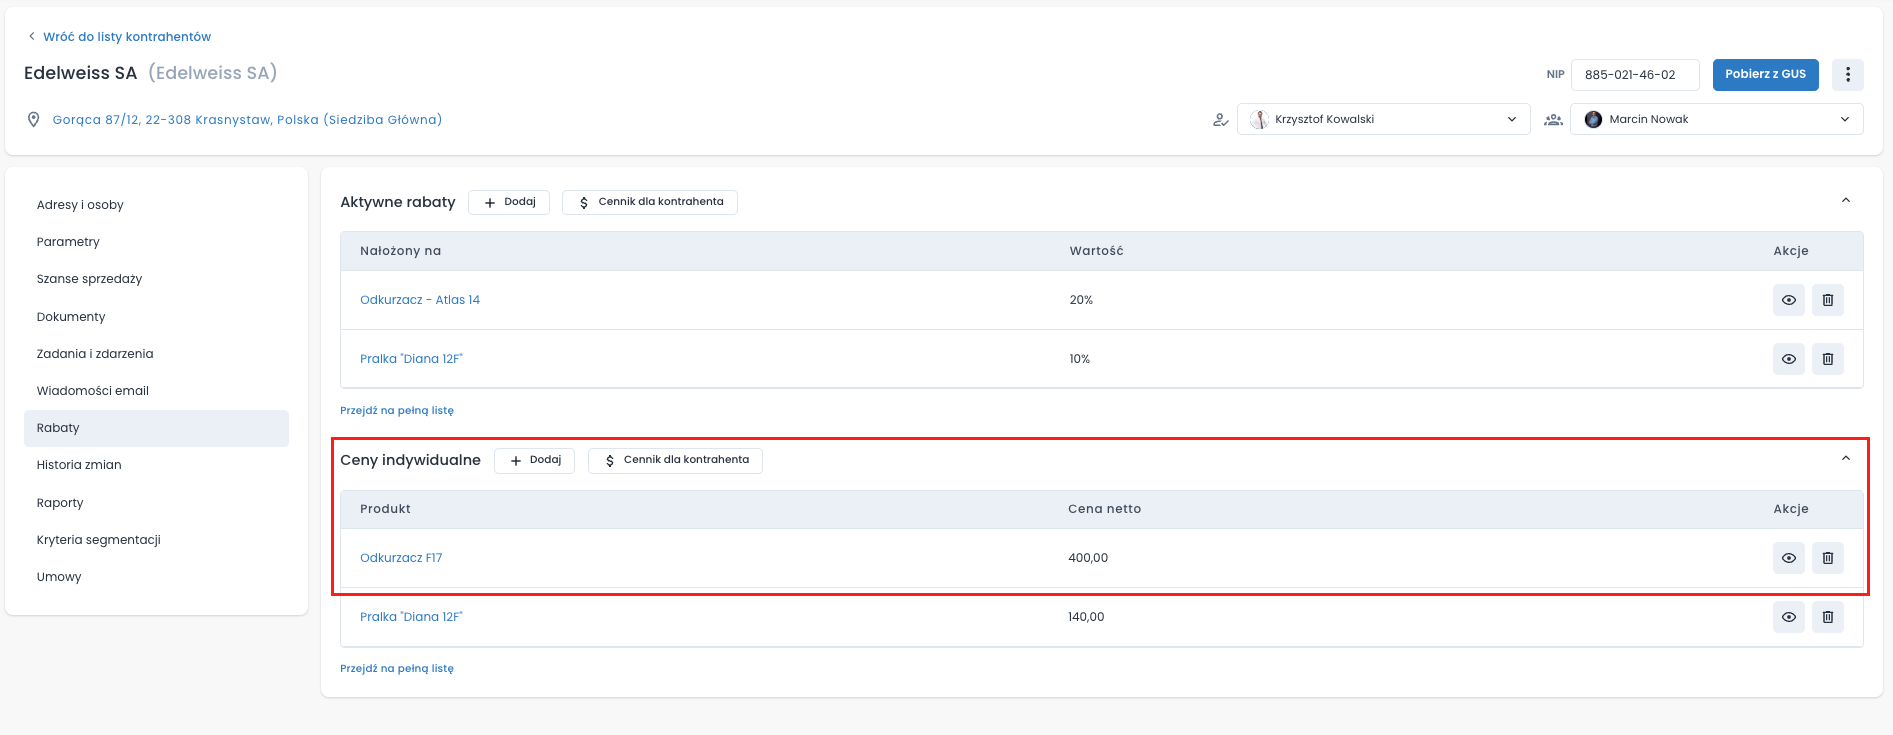The height and width of the screenshot is (735, 1893).
Task: Open the three-dot more options menu
Action: click(x=1847, y=74)
